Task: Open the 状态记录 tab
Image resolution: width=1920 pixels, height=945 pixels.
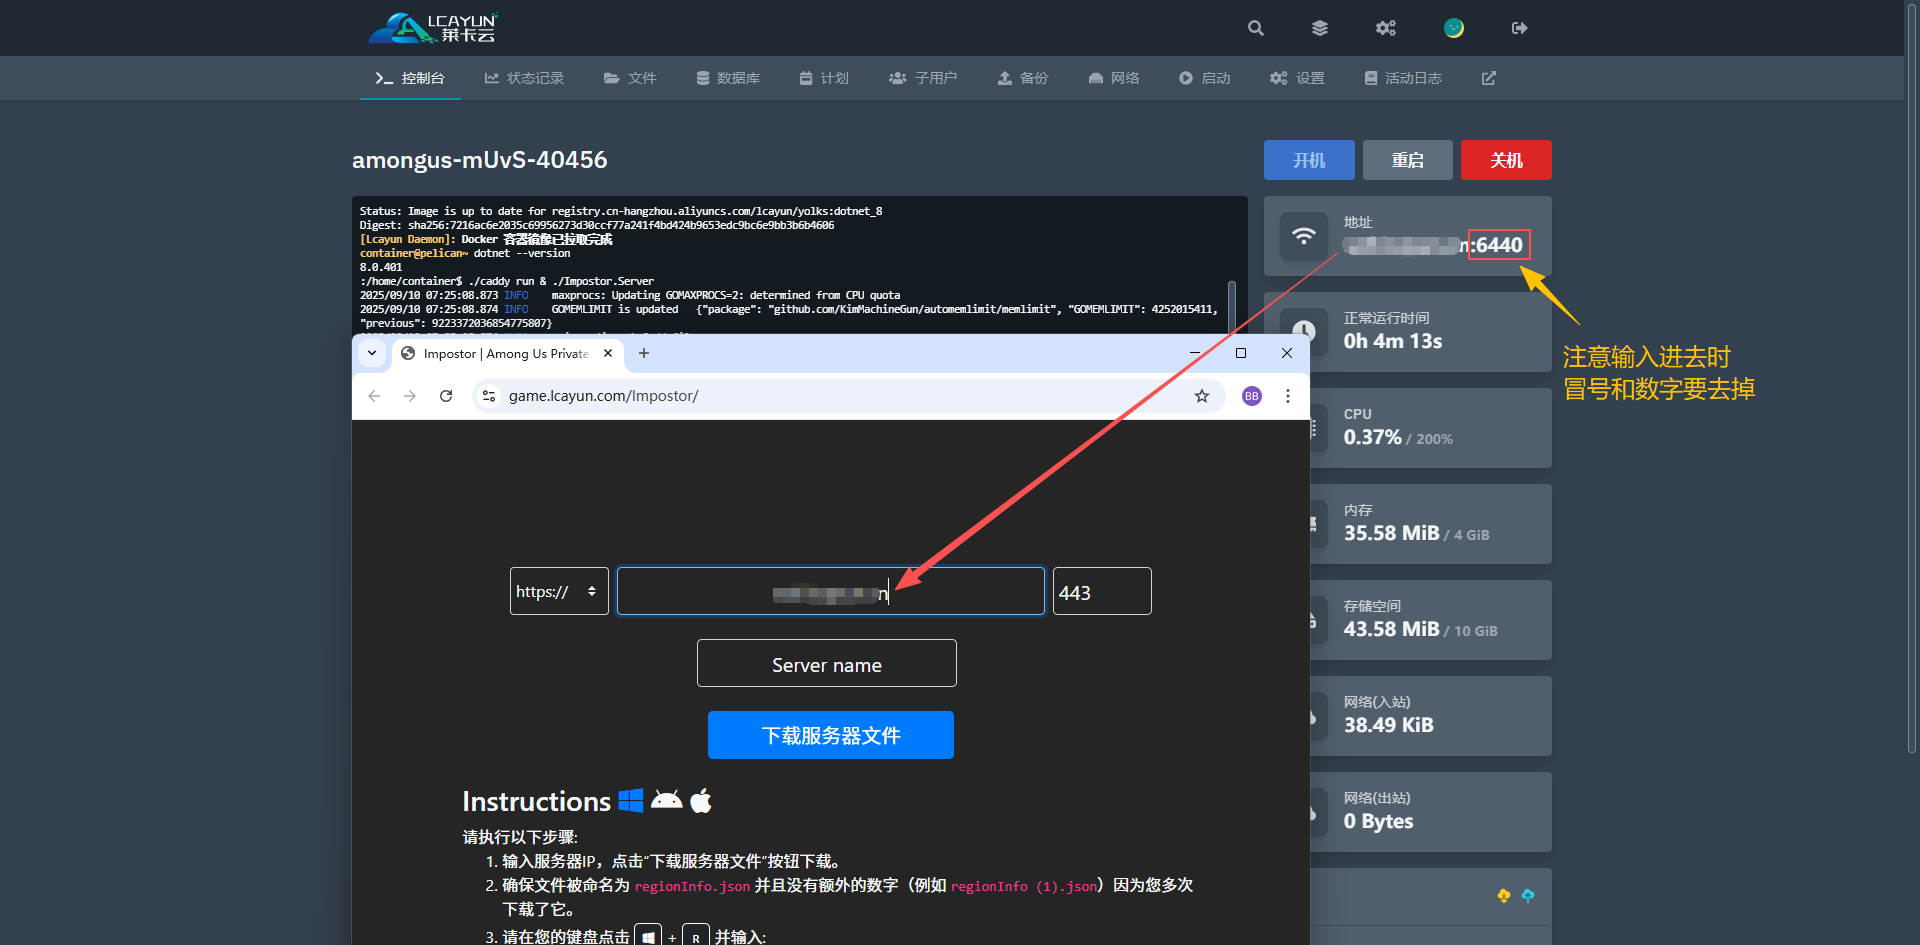Action: (524, 78)
